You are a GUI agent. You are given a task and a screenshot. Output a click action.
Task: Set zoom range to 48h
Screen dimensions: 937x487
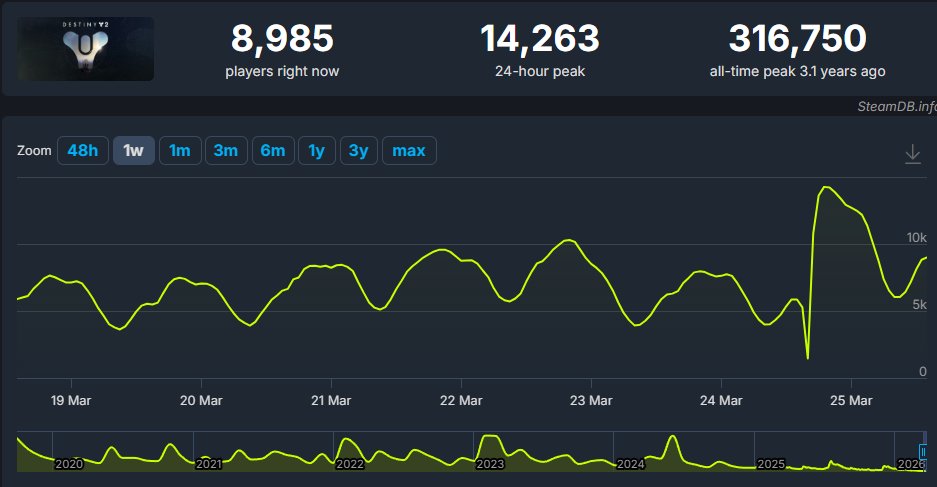point(82,151)
